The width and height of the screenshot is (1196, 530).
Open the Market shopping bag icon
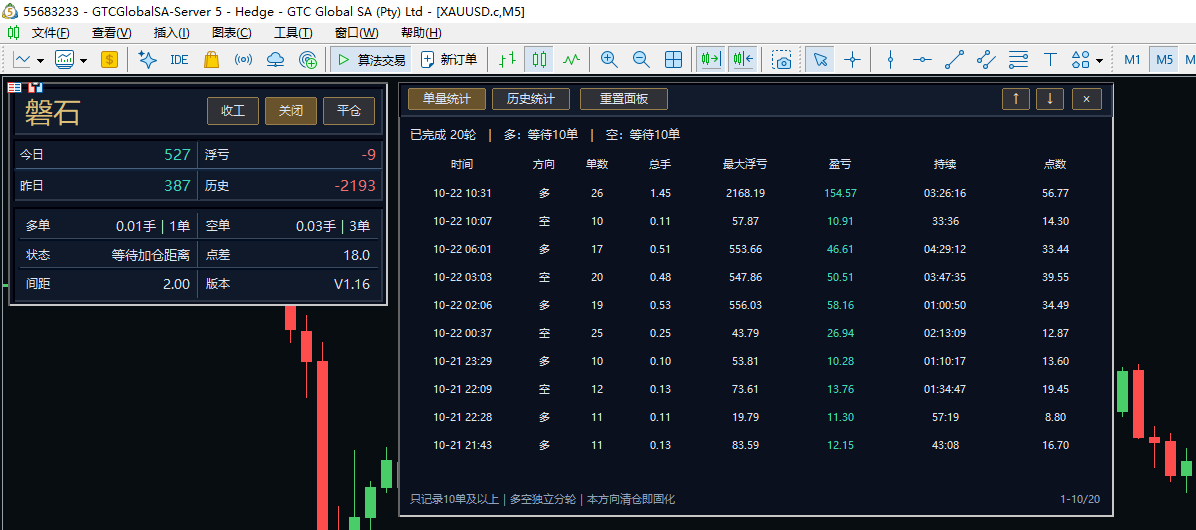211,59
